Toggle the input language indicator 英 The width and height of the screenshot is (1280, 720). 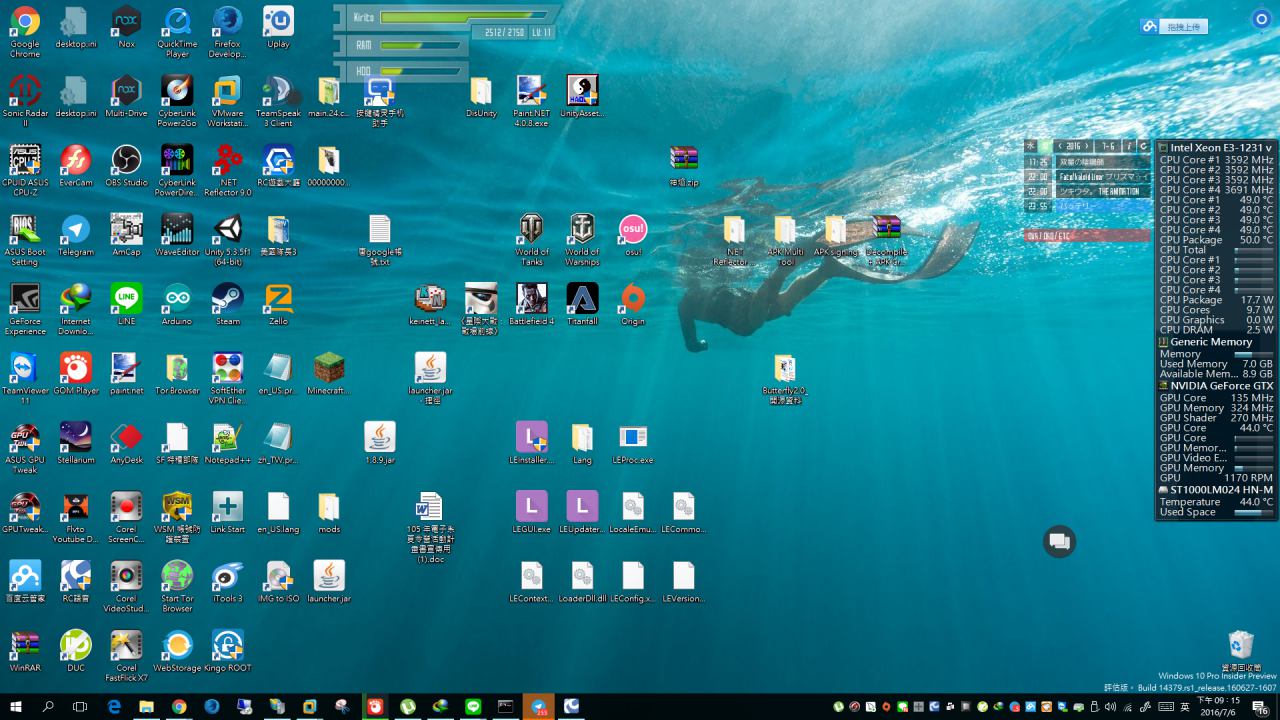pyautogui.click(x=1185, y=707)
